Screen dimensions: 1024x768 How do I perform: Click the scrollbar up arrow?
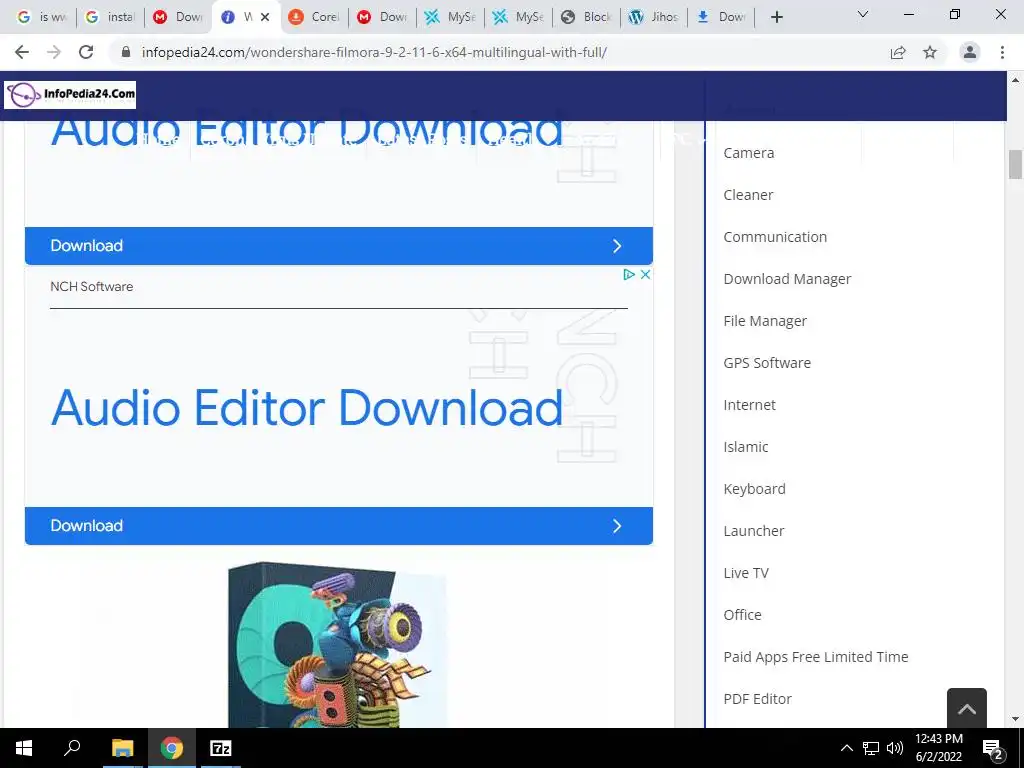click(x=1015, y=80)
